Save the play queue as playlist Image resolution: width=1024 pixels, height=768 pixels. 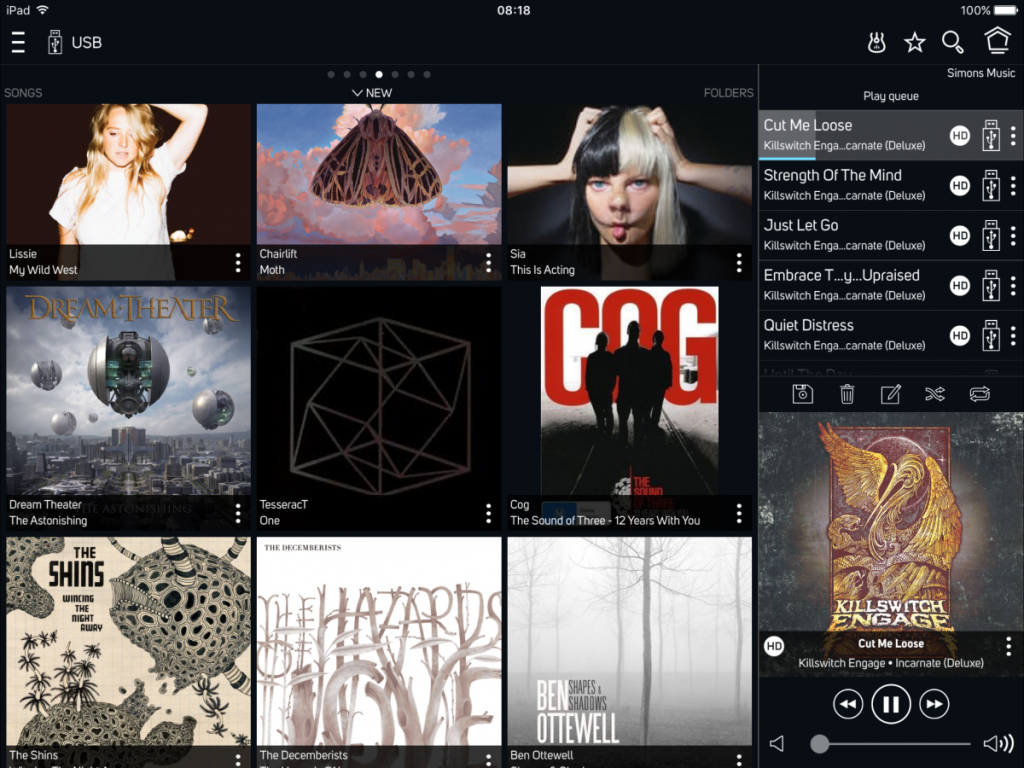pos(802,394)
